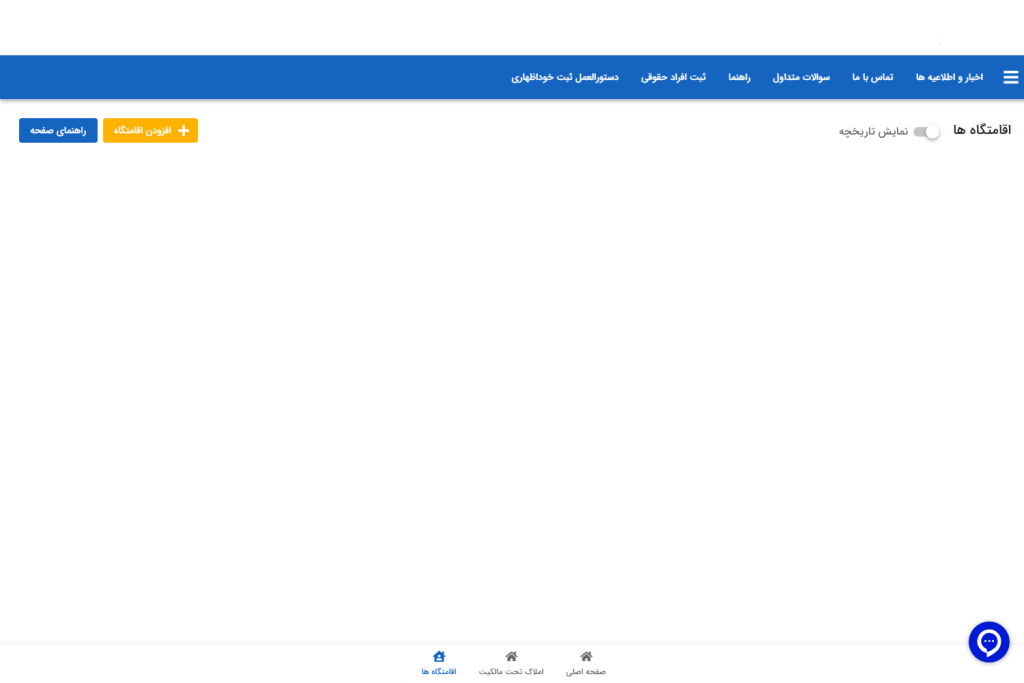Open the blue chat support widget
This screenshot has height=683, width=1024.
(989, 642)
